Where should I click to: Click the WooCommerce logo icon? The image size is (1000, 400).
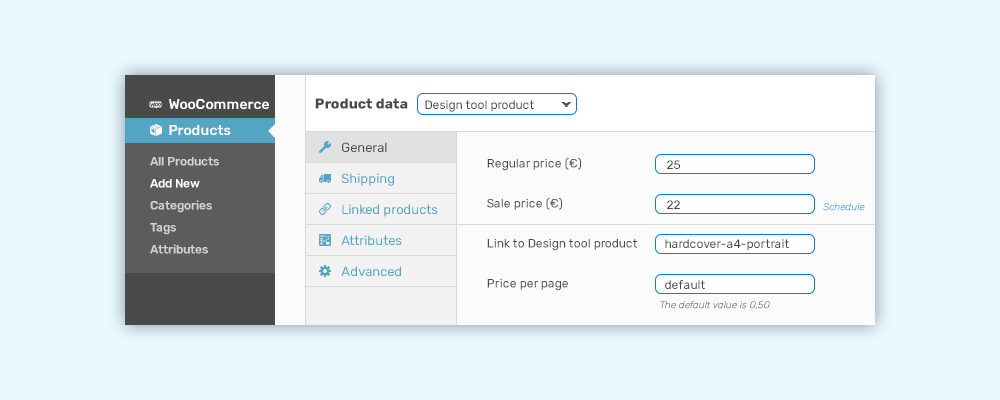[156, 105]
